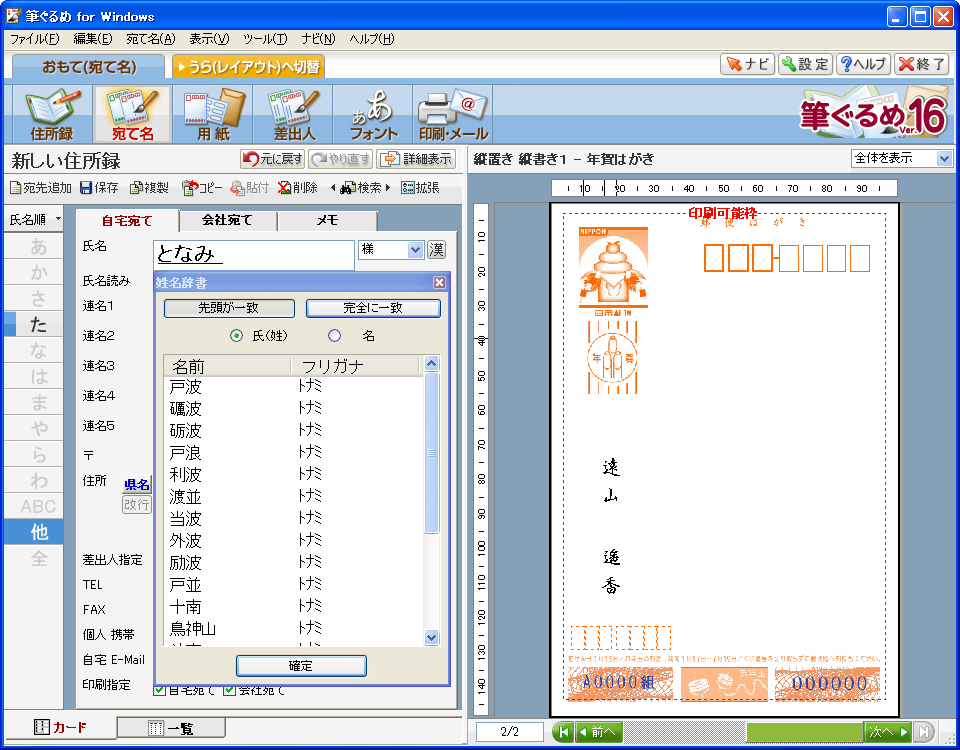Open the 用紙 paper selection tool
This screenshot has width=960, height=750.
(212, 114)
